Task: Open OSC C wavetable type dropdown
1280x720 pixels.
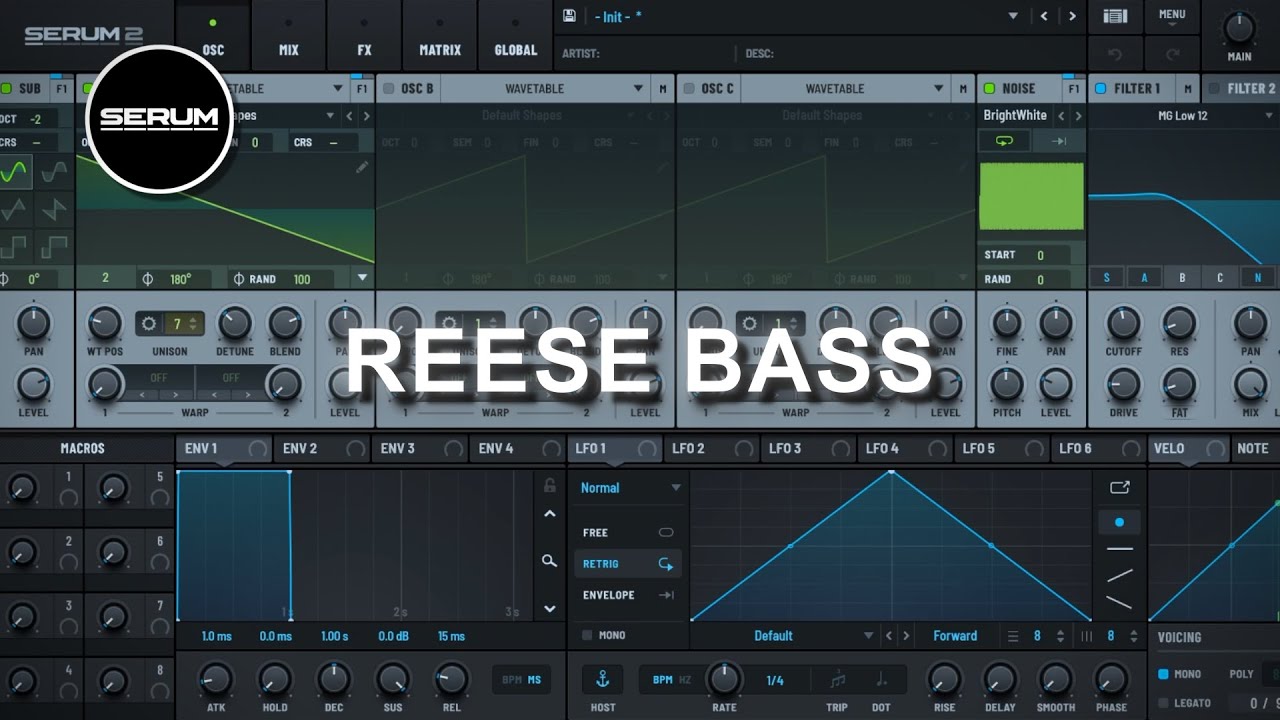Action: (939, 88)
